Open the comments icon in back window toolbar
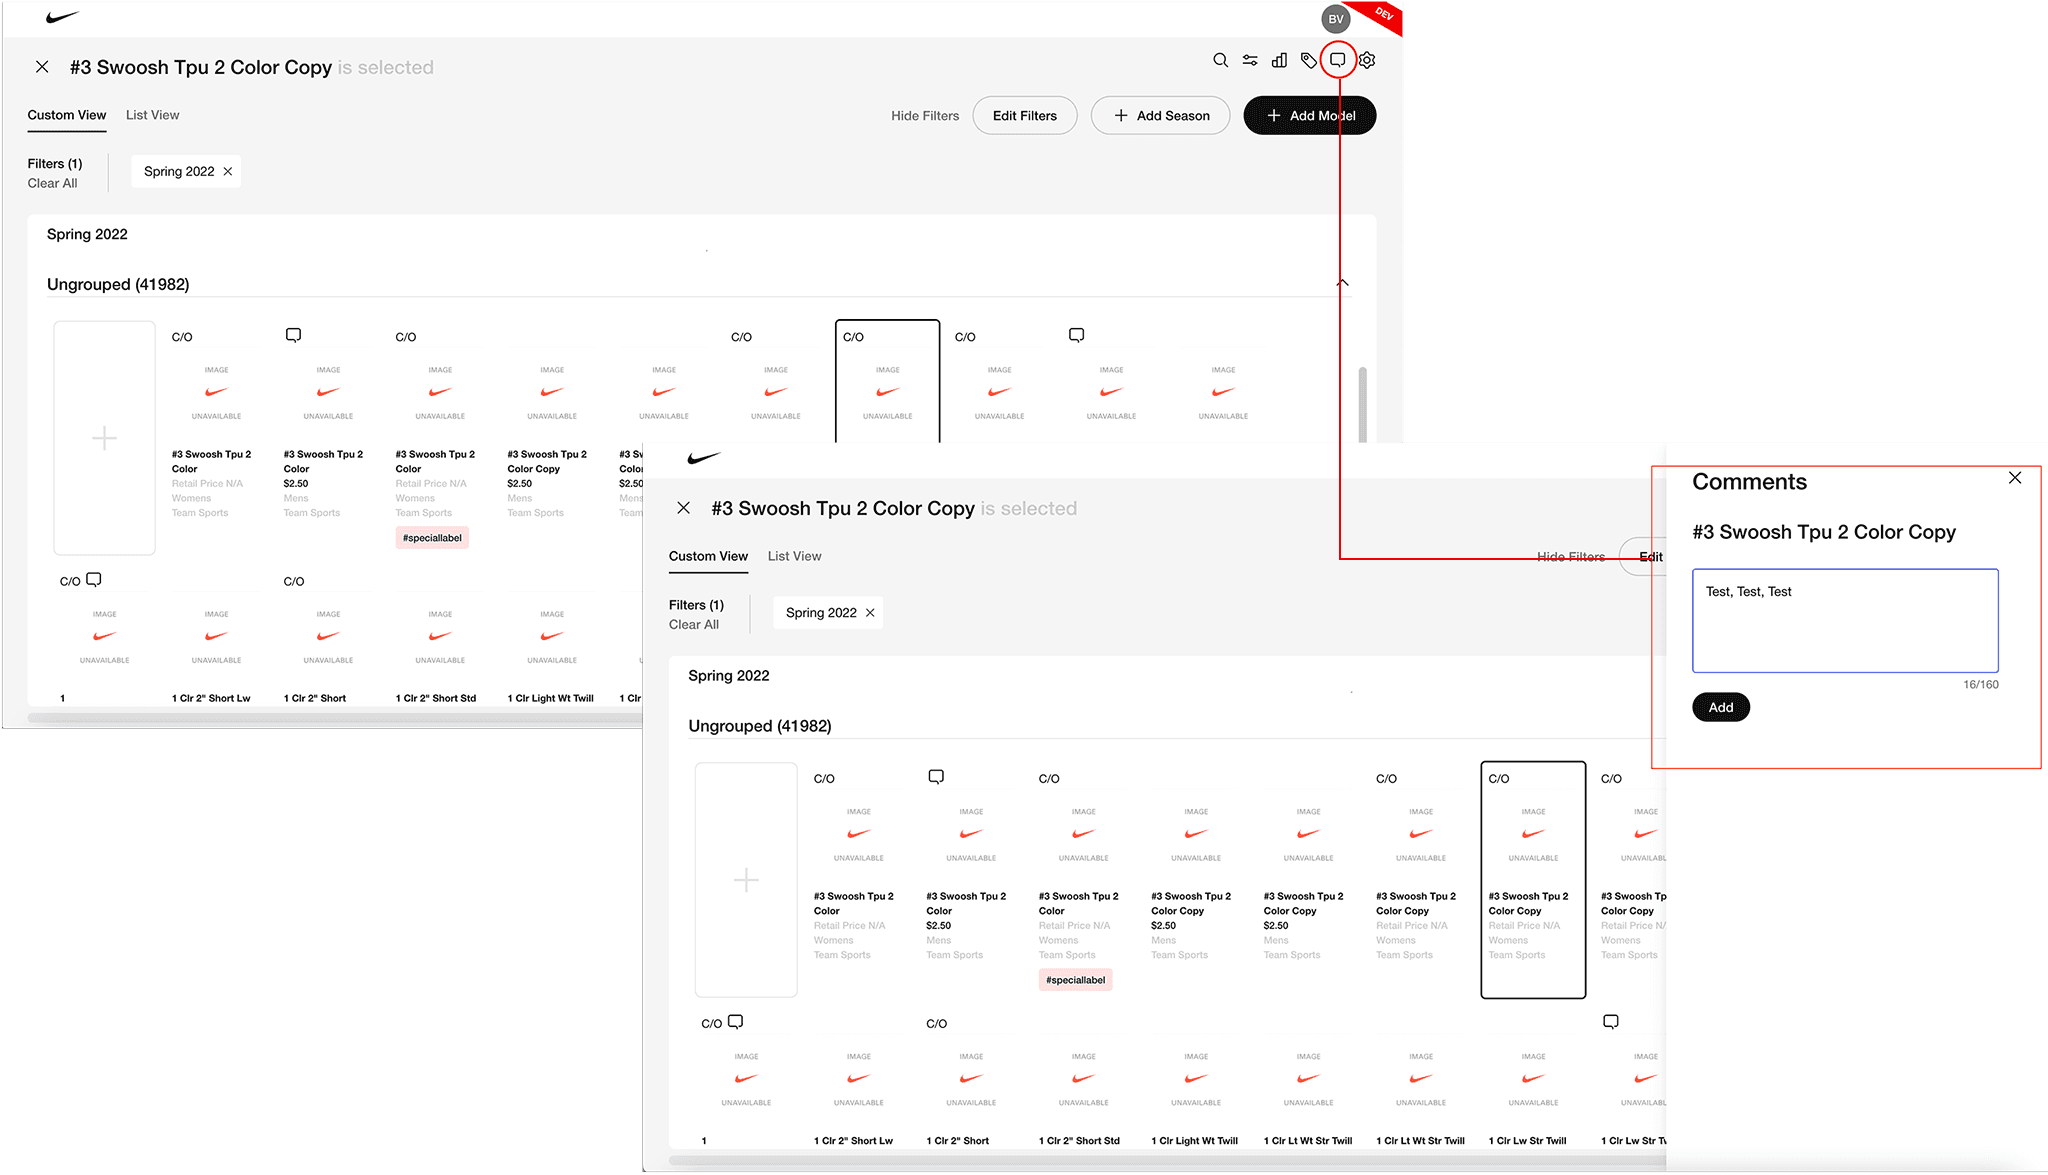 coord(1338,60)
